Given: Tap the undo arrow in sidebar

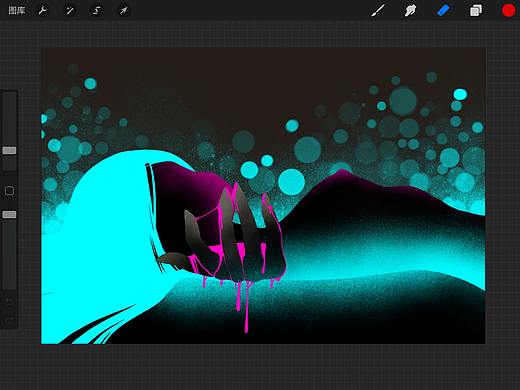Looking at the screenshot, I should pos(9,302).
